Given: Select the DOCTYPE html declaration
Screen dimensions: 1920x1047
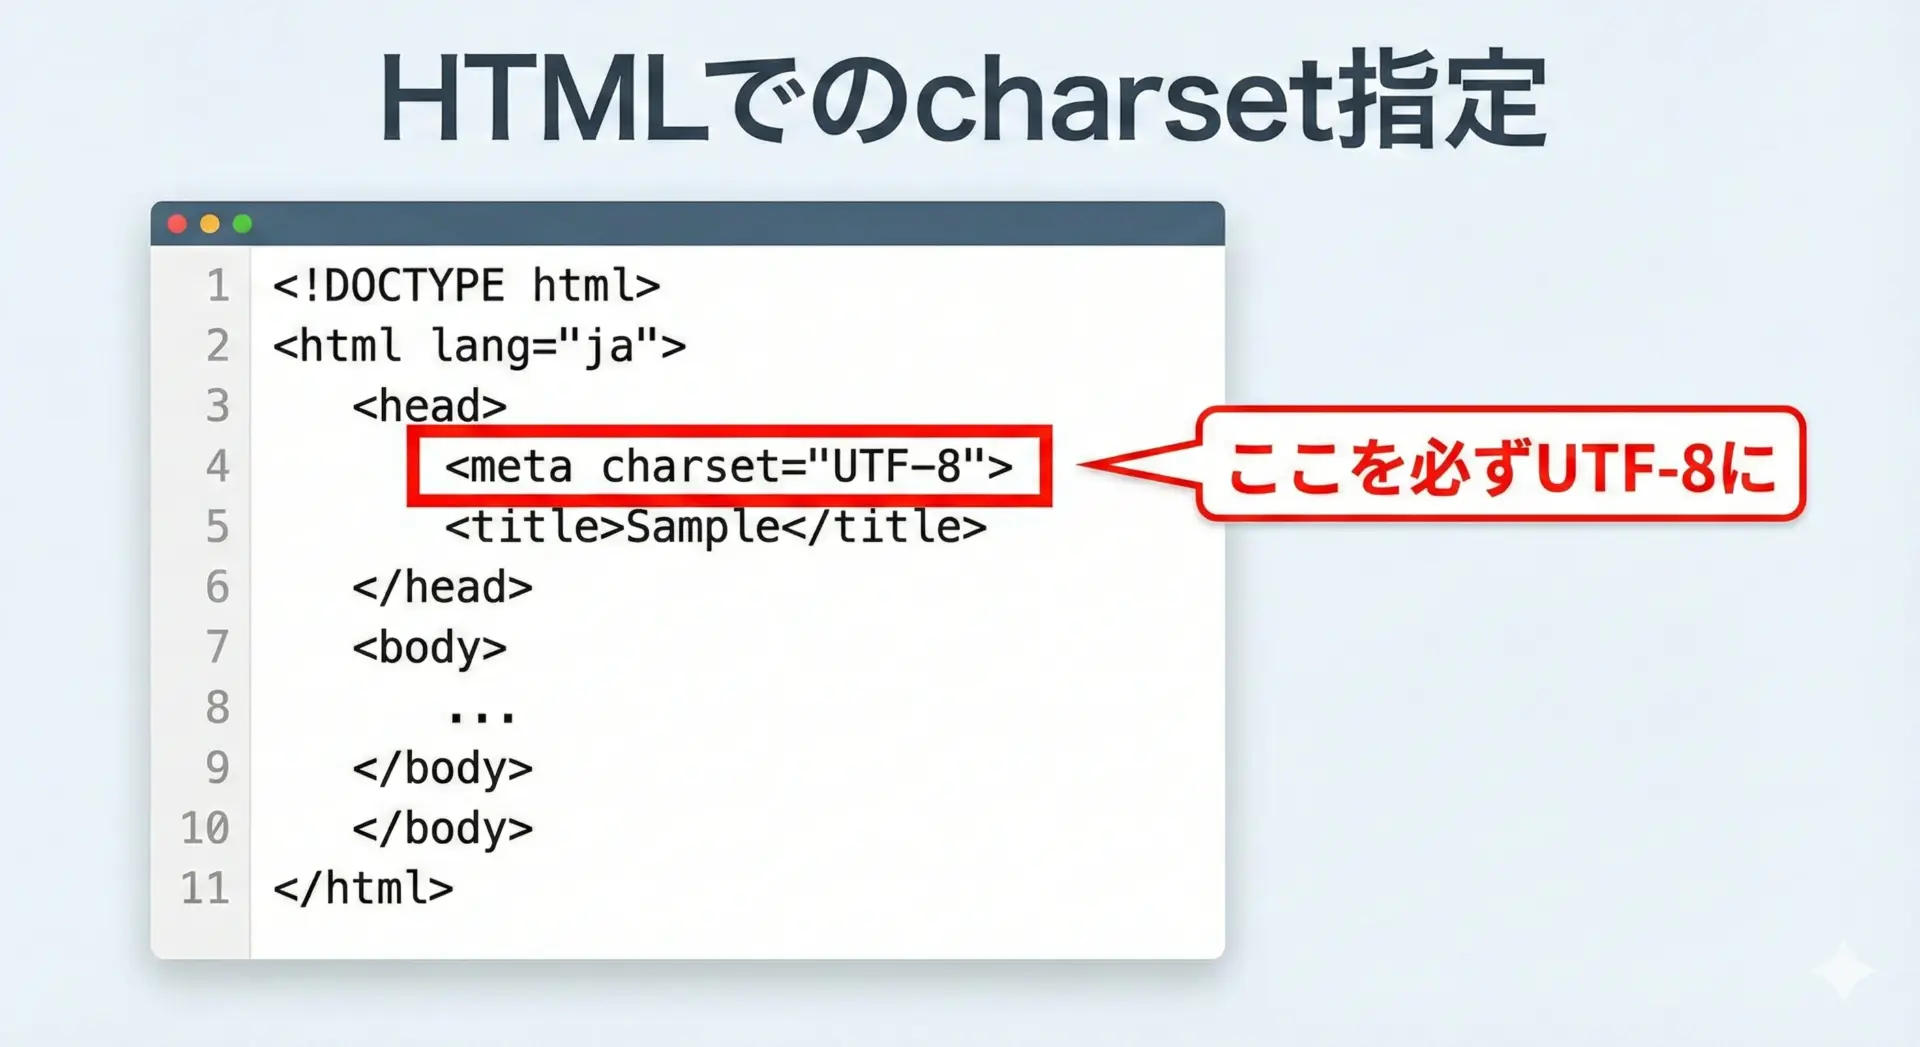Looking at the screenshot, I should [x=466, y=286].
